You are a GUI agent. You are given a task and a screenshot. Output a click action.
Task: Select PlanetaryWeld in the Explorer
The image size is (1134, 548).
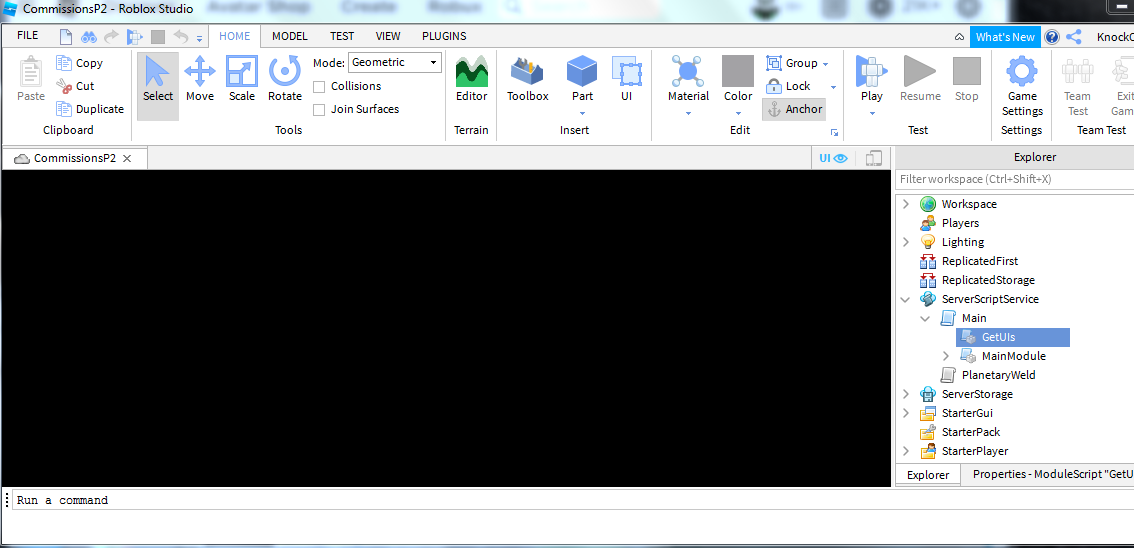(x=998, y=374)
